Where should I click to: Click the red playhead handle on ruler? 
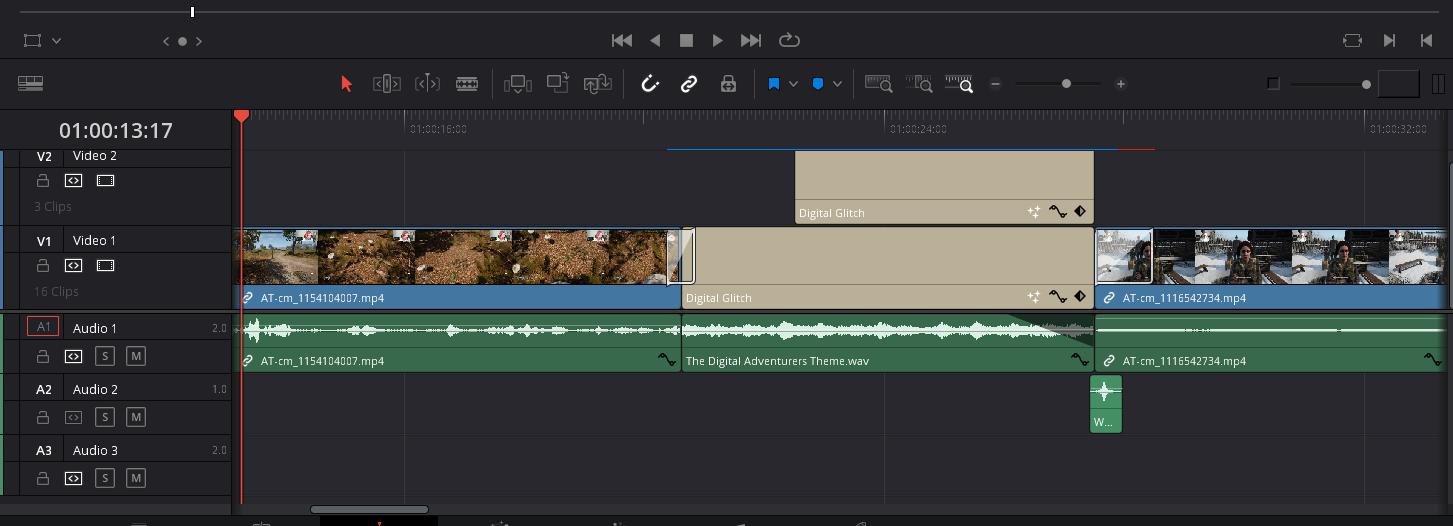[241, 117]
